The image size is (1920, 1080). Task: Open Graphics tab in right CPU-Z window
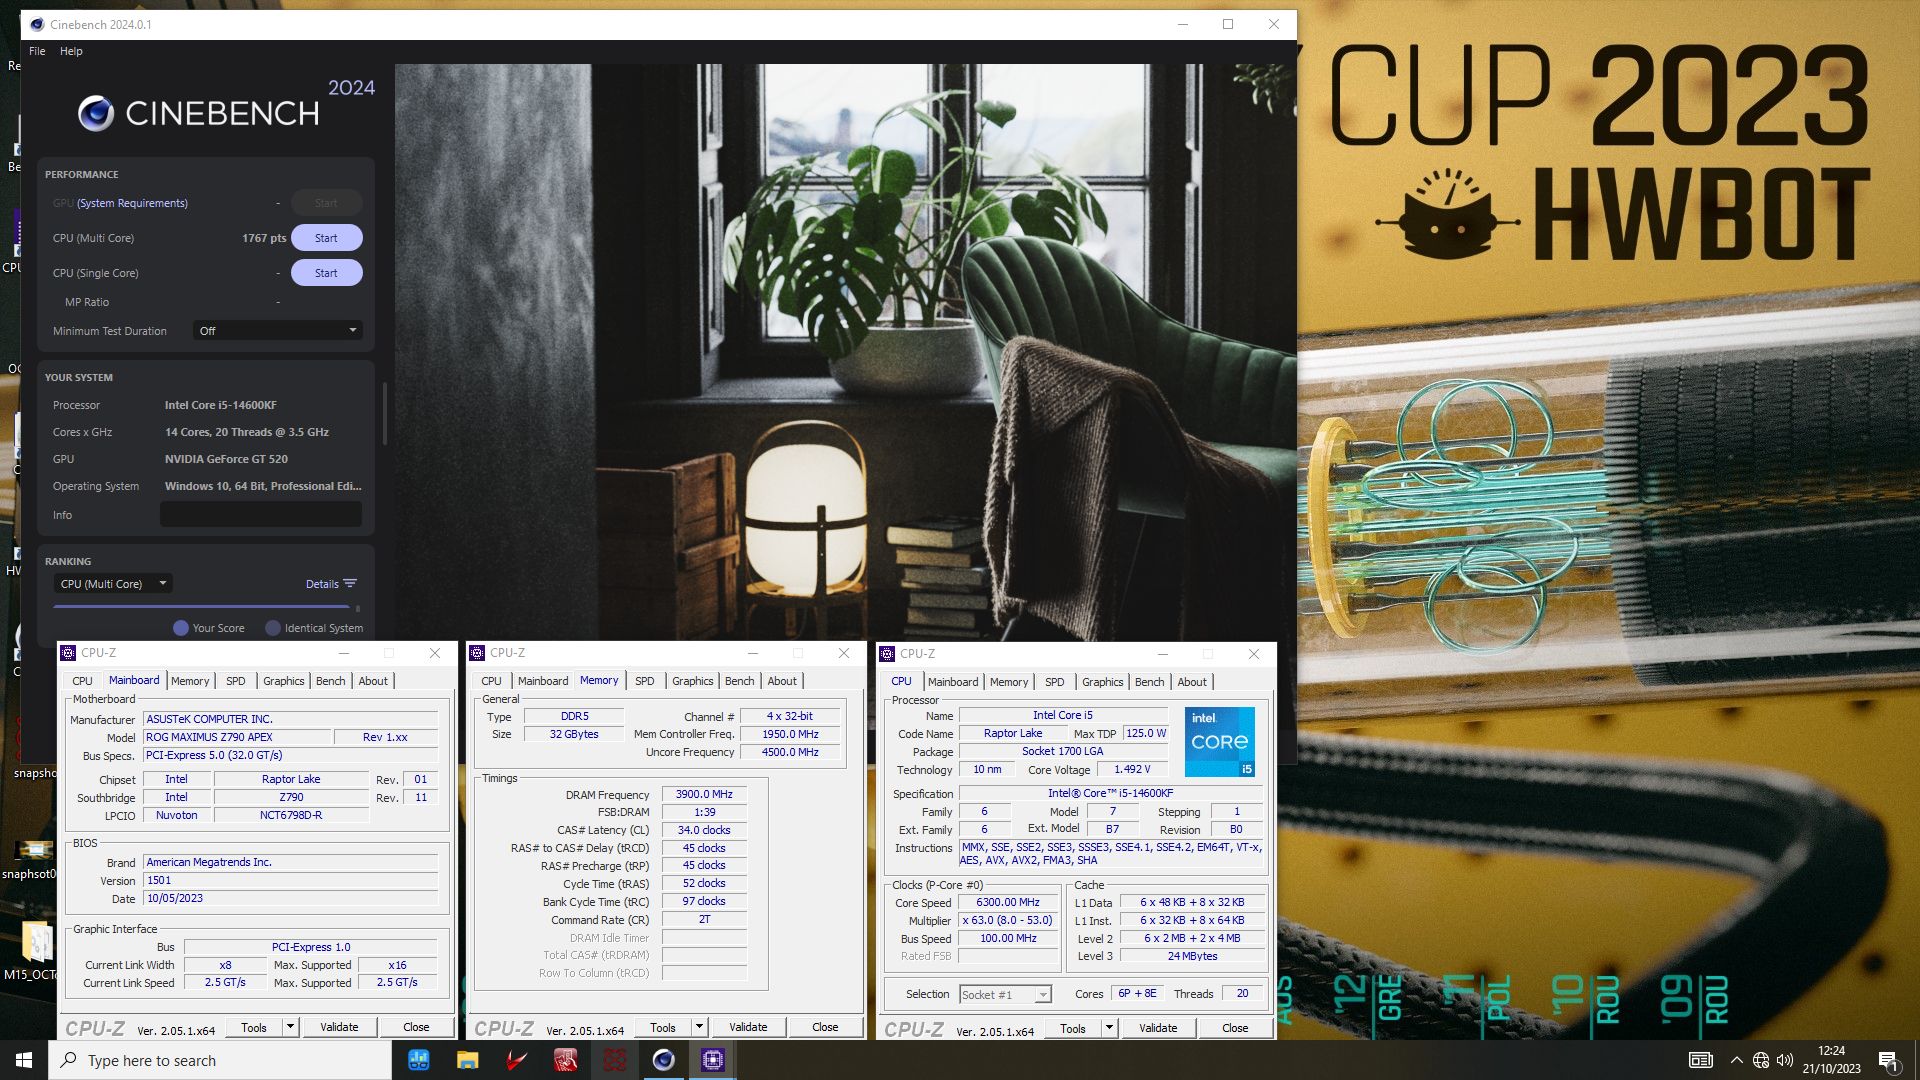click(1102, 682)
